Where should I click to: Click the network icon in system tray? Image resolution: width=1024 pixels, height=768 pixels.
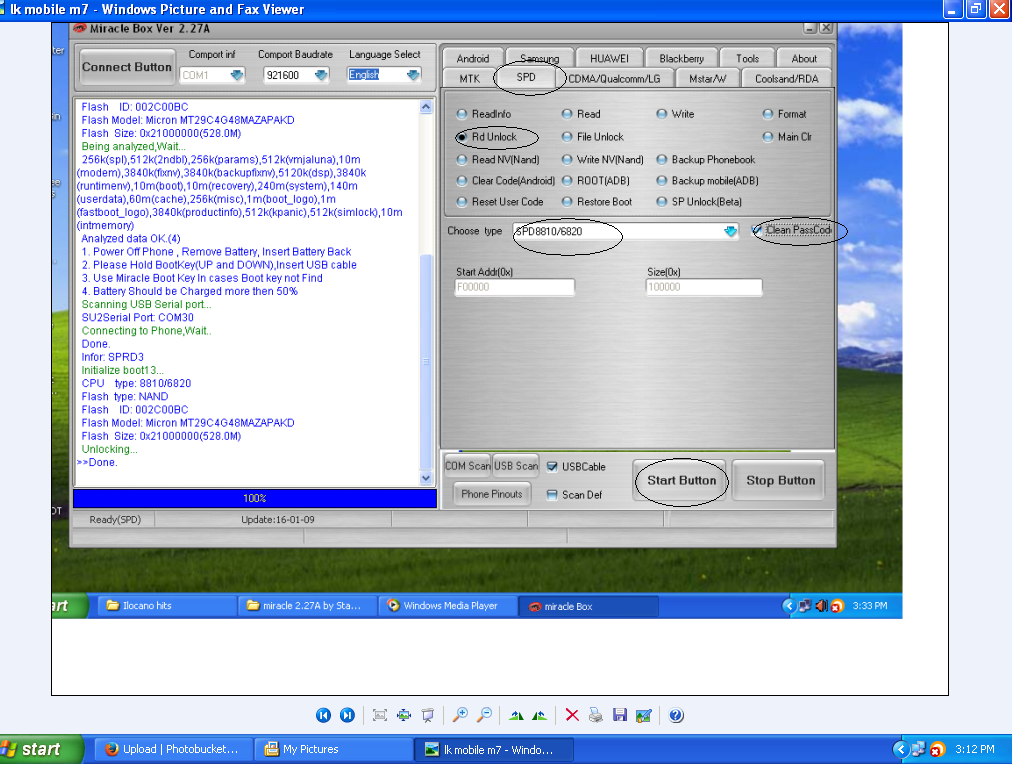(919, 749)
